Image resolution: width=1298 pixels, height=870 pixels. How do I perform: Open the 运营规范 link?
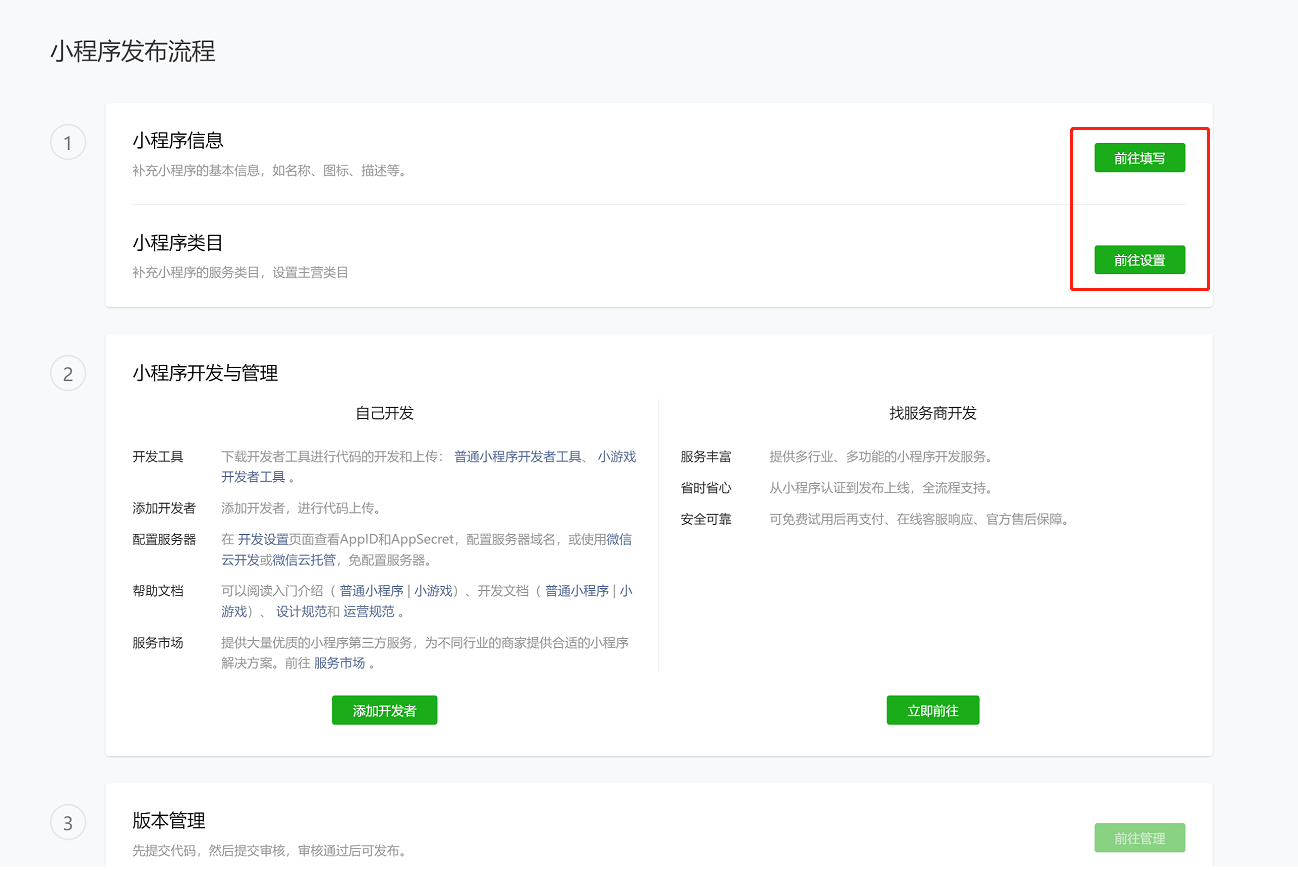pos(369,612)
